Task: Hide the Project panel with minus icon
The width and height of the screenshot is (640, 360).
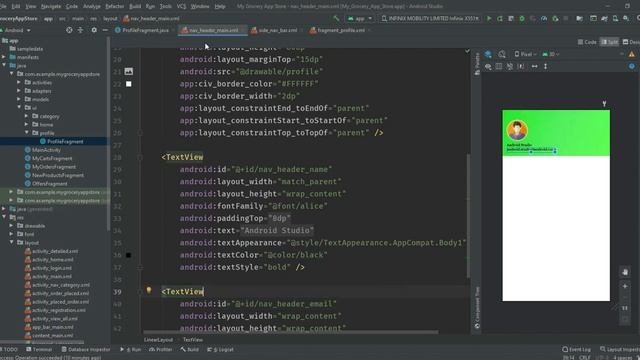Action: tap(105, 30)
